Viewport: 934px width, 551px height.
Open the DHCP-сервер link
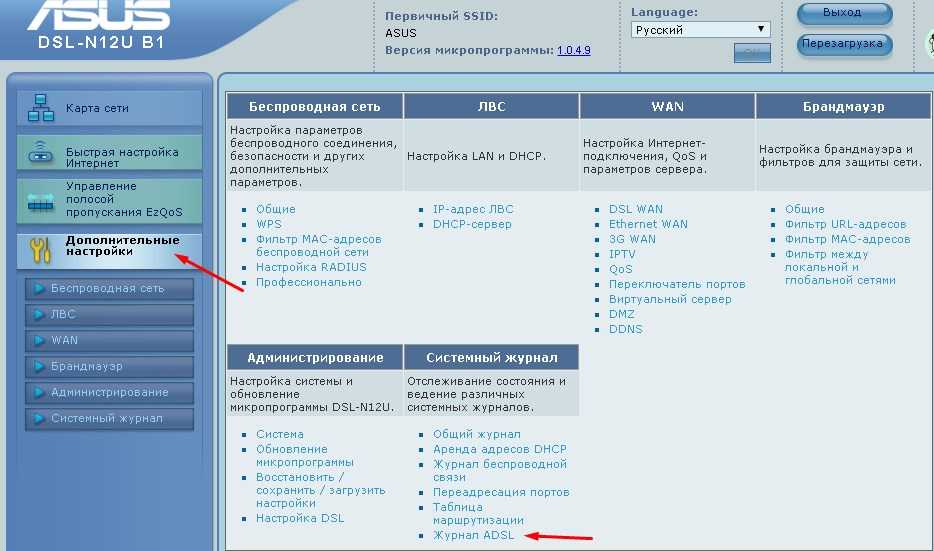point(472,225)
